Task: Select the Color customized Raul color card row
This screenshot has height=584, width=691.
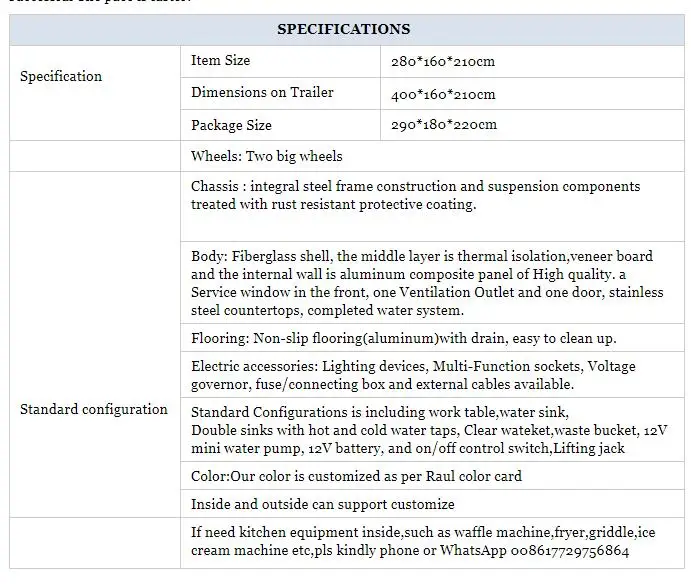Action: click(x=356, y=476)
